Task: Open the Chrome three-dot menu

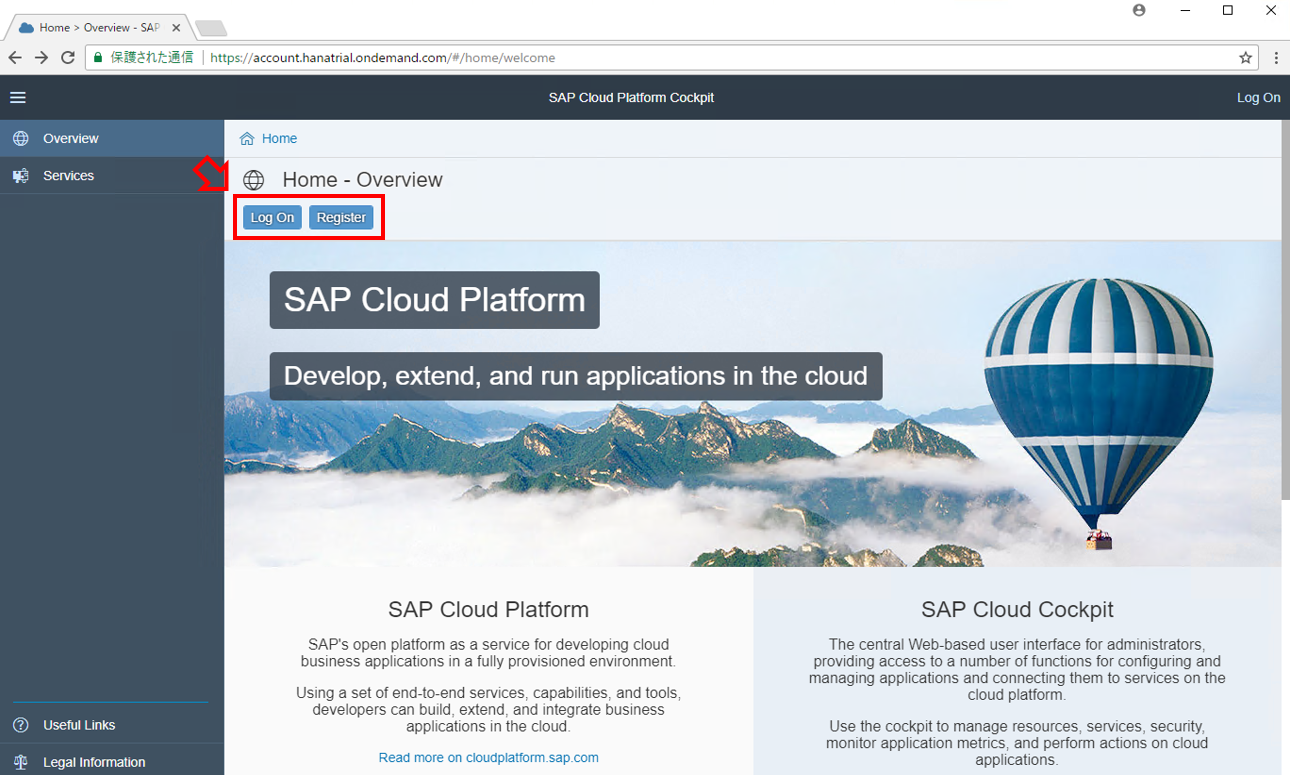Action: coord(1276,58)
